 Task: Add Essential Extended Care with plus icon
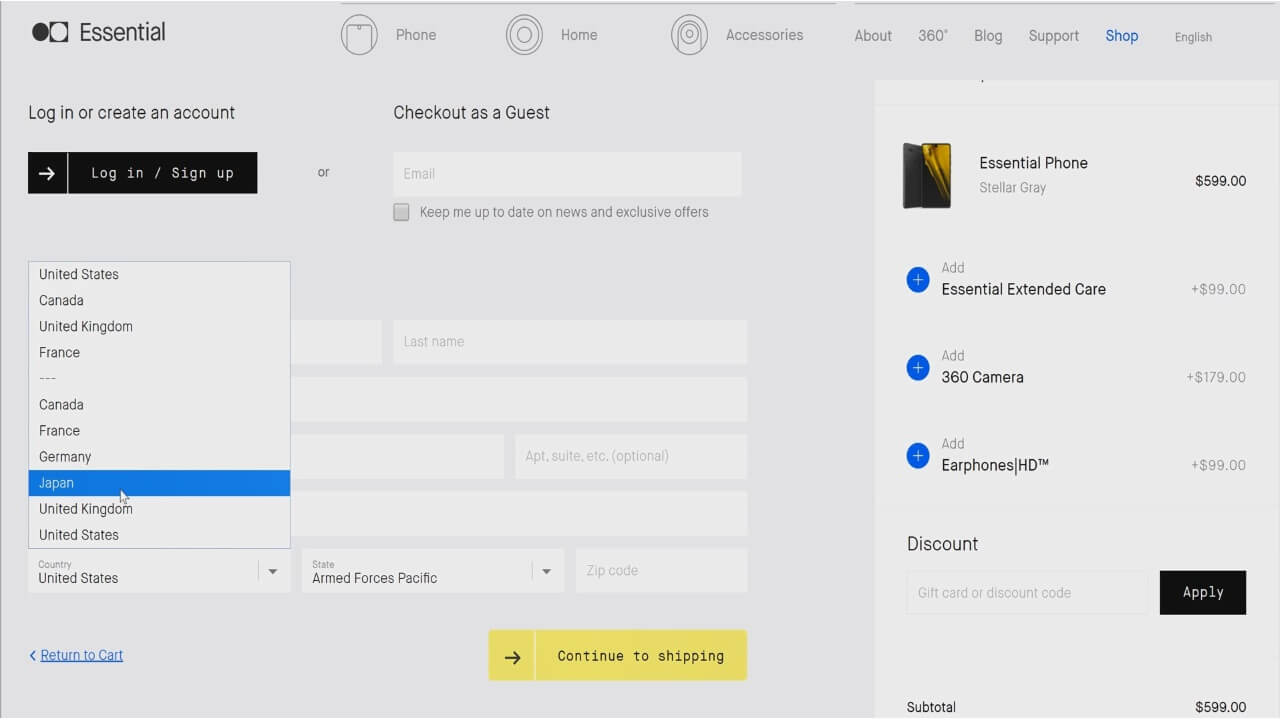coord(917,280)
